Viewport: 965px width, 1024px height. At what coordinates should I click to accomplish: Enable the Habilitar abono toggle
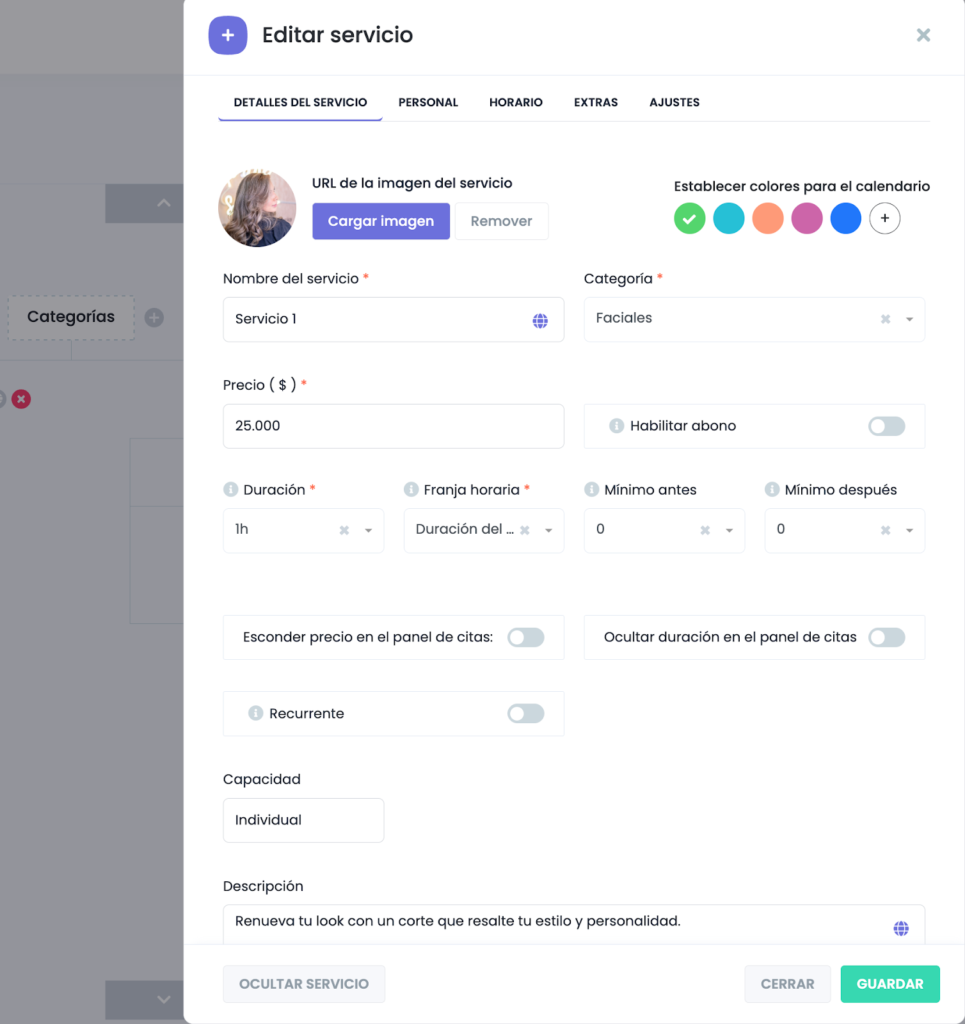coord(886,427)
